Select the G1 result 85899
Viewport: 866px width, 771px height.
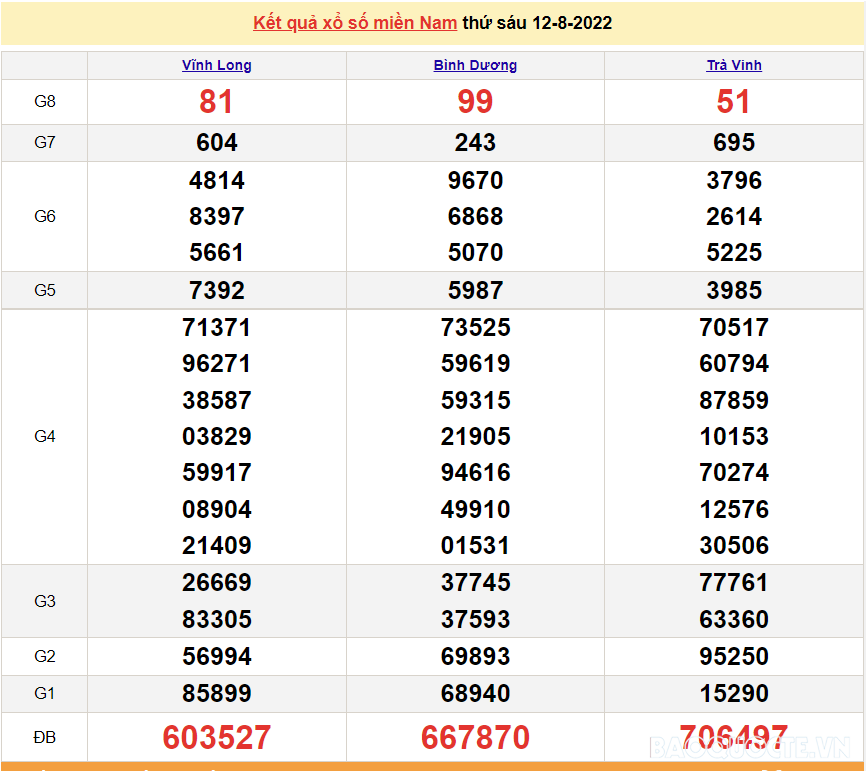(x=216, y=694)
